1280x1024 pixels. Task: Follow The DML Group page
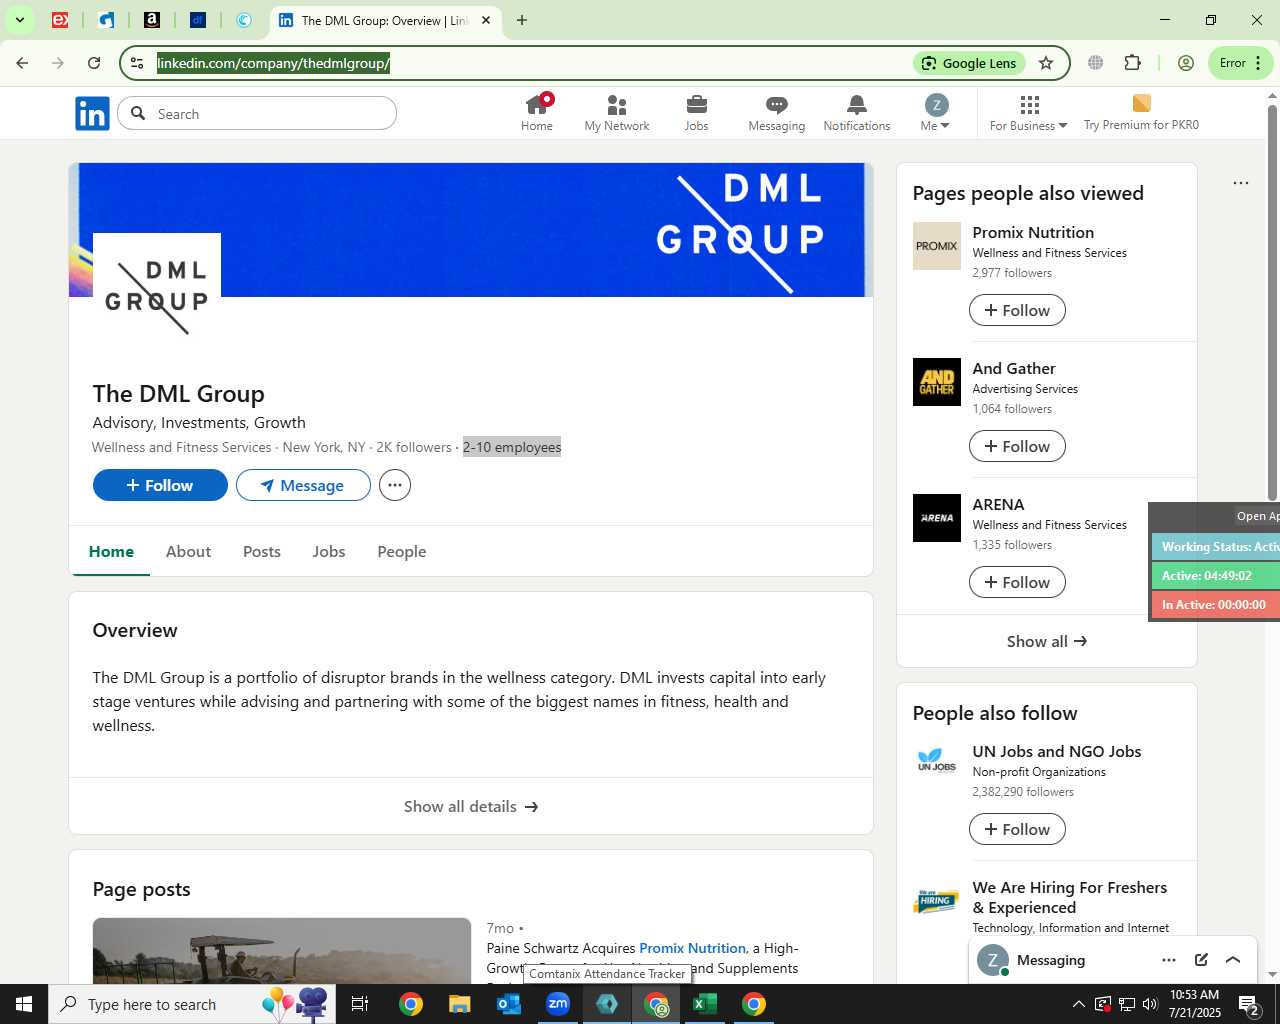(160, 485)
